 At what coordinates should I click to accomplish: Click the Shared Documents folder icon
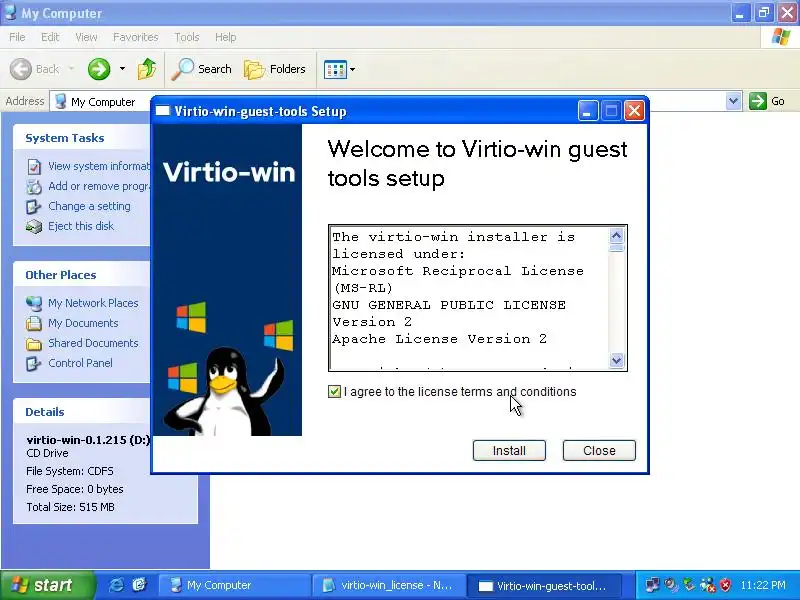(x=34, y=344)
